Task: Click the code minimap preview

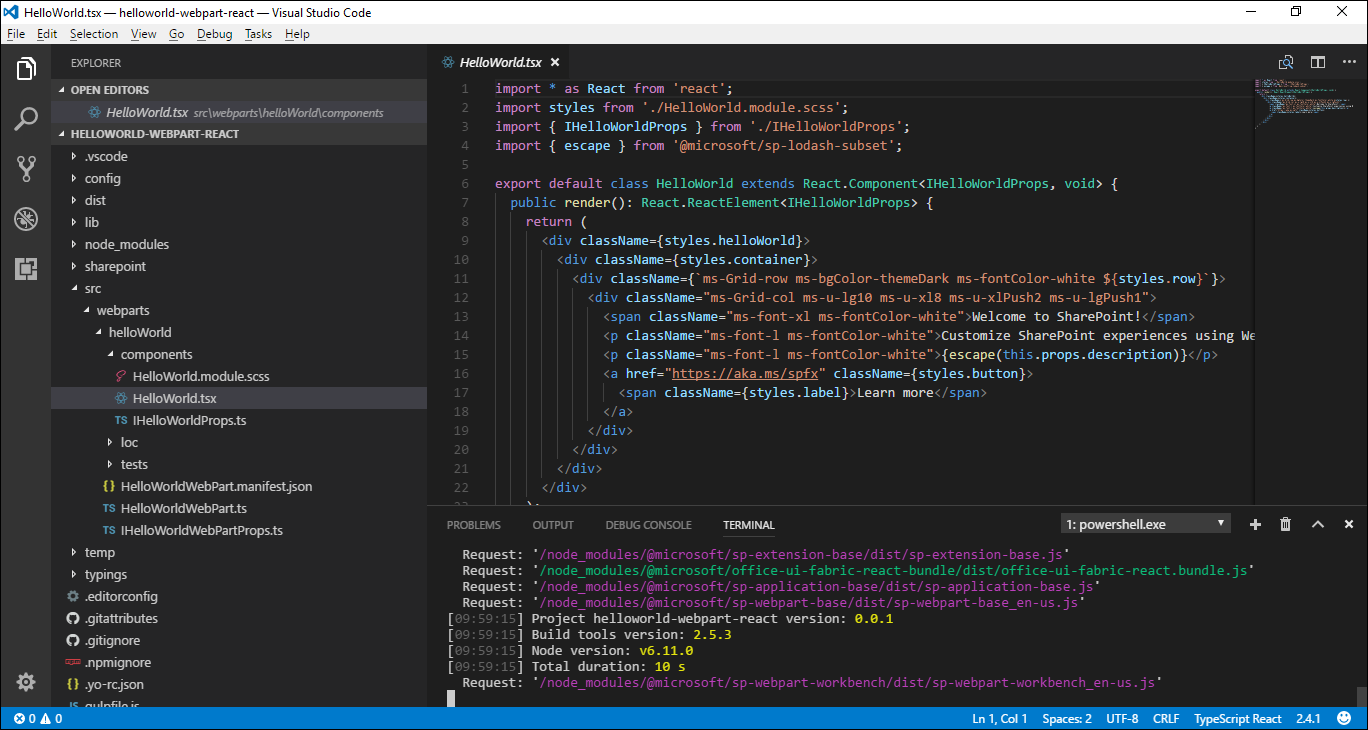Action: (1303, 104)
